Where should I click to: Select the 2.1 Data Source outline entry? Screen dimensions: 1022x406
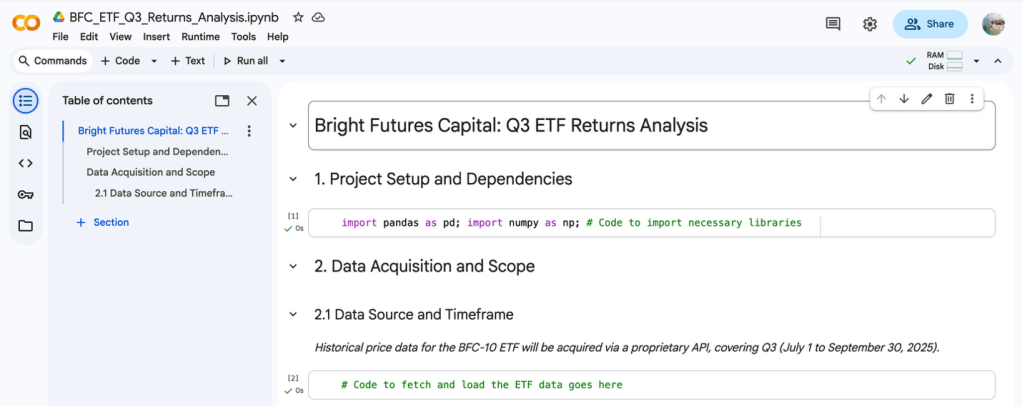point(163,193)
